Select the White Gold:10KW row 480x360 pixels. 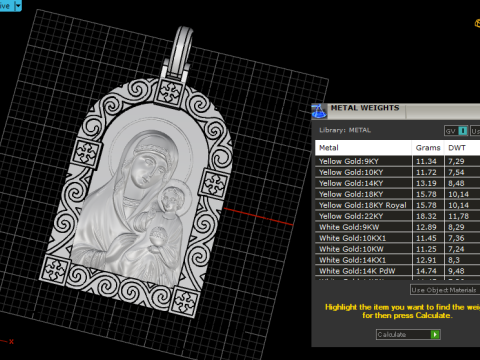[398, 249]
